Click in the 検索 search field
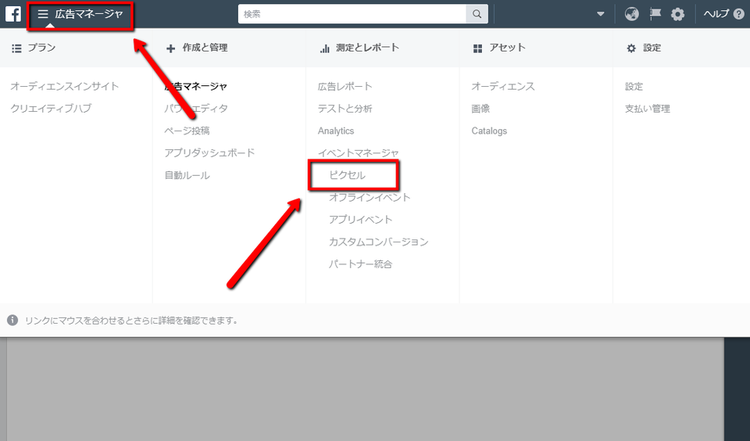 coord(352,14)
